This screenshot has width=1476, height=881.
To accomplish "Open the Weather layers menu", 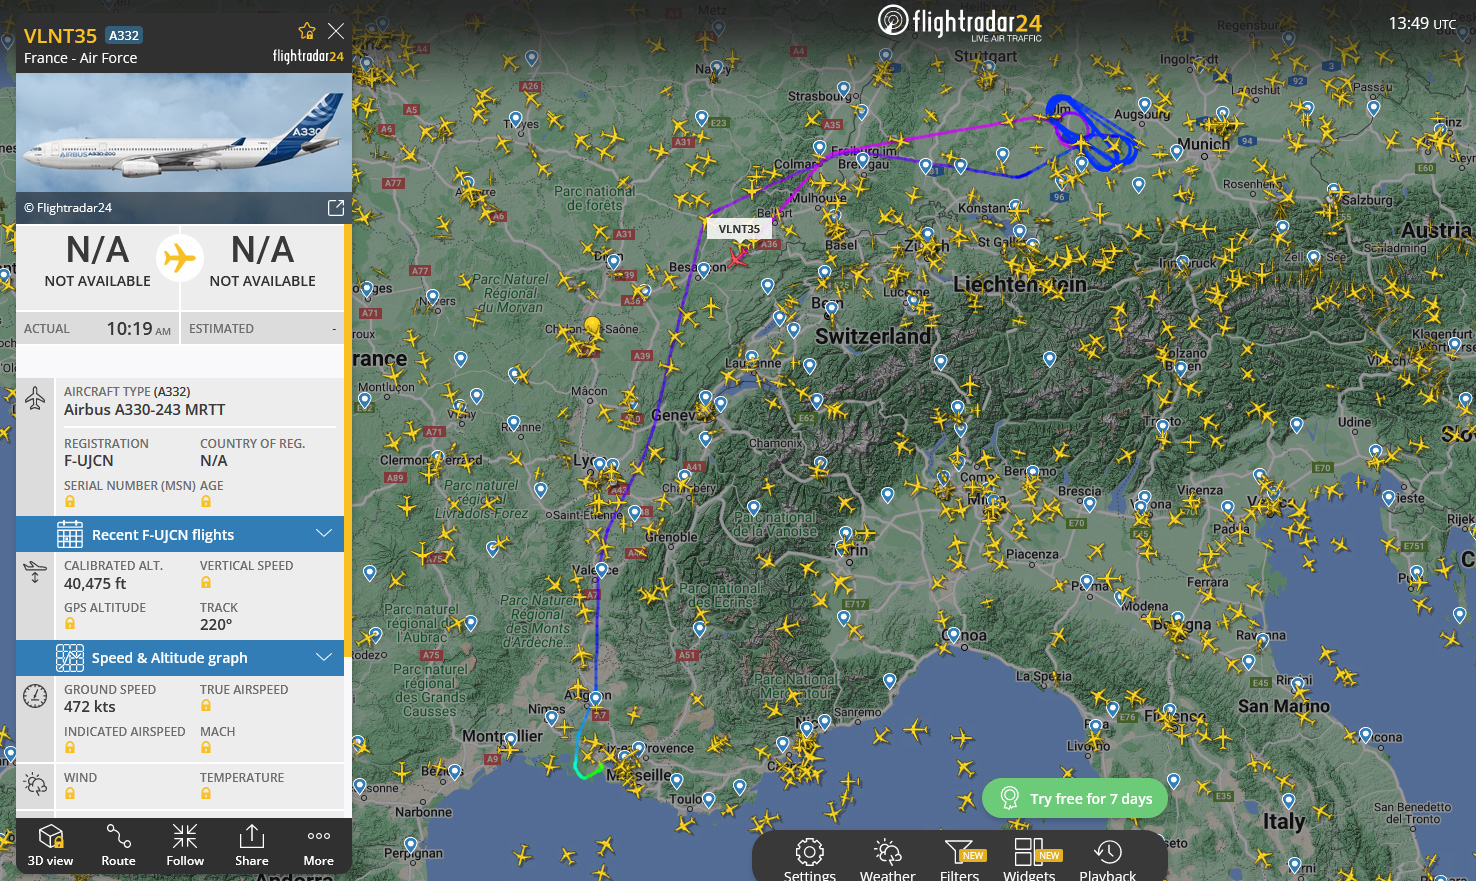I will pos(888,860).
